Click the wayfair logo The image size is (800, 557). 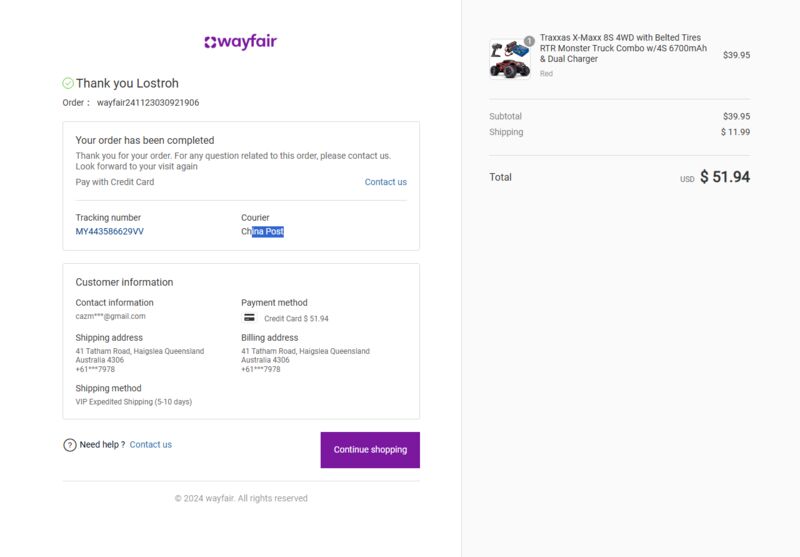tap(240, 42)
